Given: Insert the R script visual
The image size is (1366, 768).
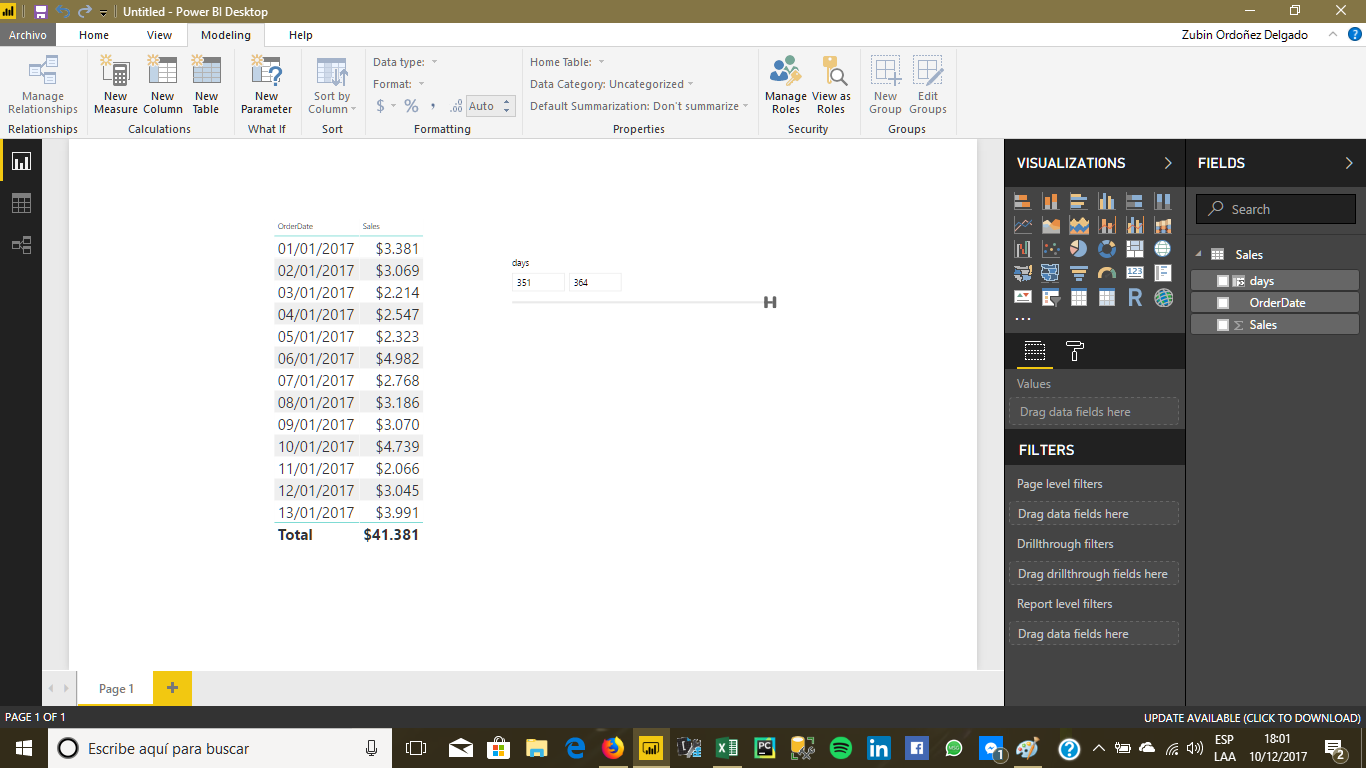Looking at the screenshot, I should [x=1134, y=297].
